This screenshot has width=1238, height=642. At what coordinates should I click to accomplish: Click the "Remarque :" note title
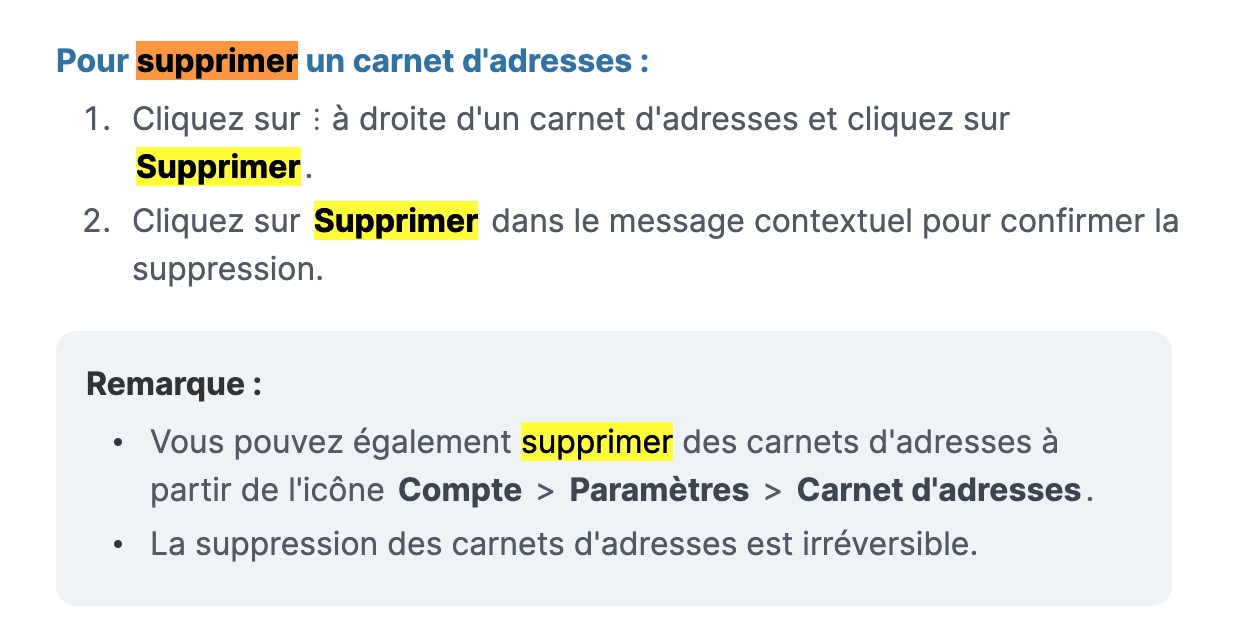coord(174,384)
